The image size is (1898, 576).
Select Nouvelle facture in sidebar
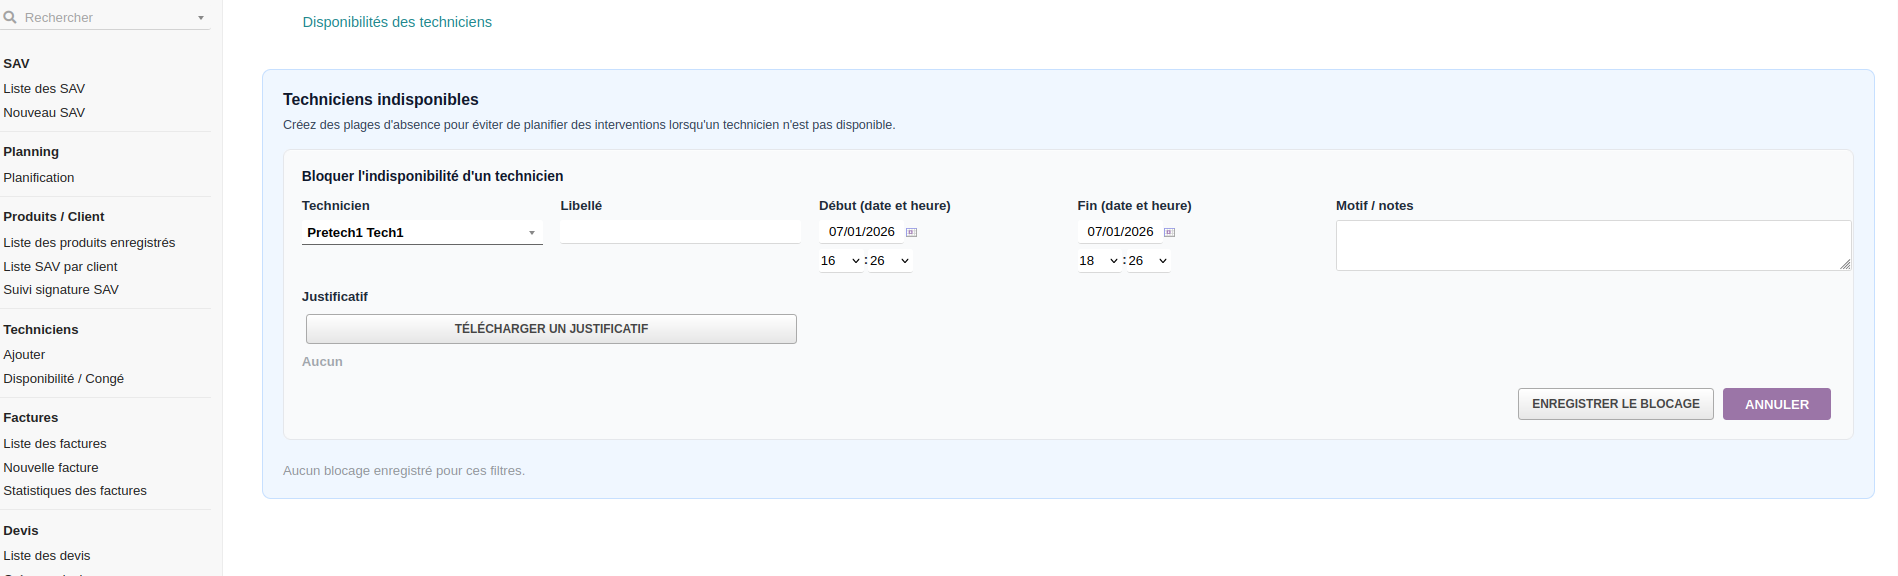click(x=51, y=468)
